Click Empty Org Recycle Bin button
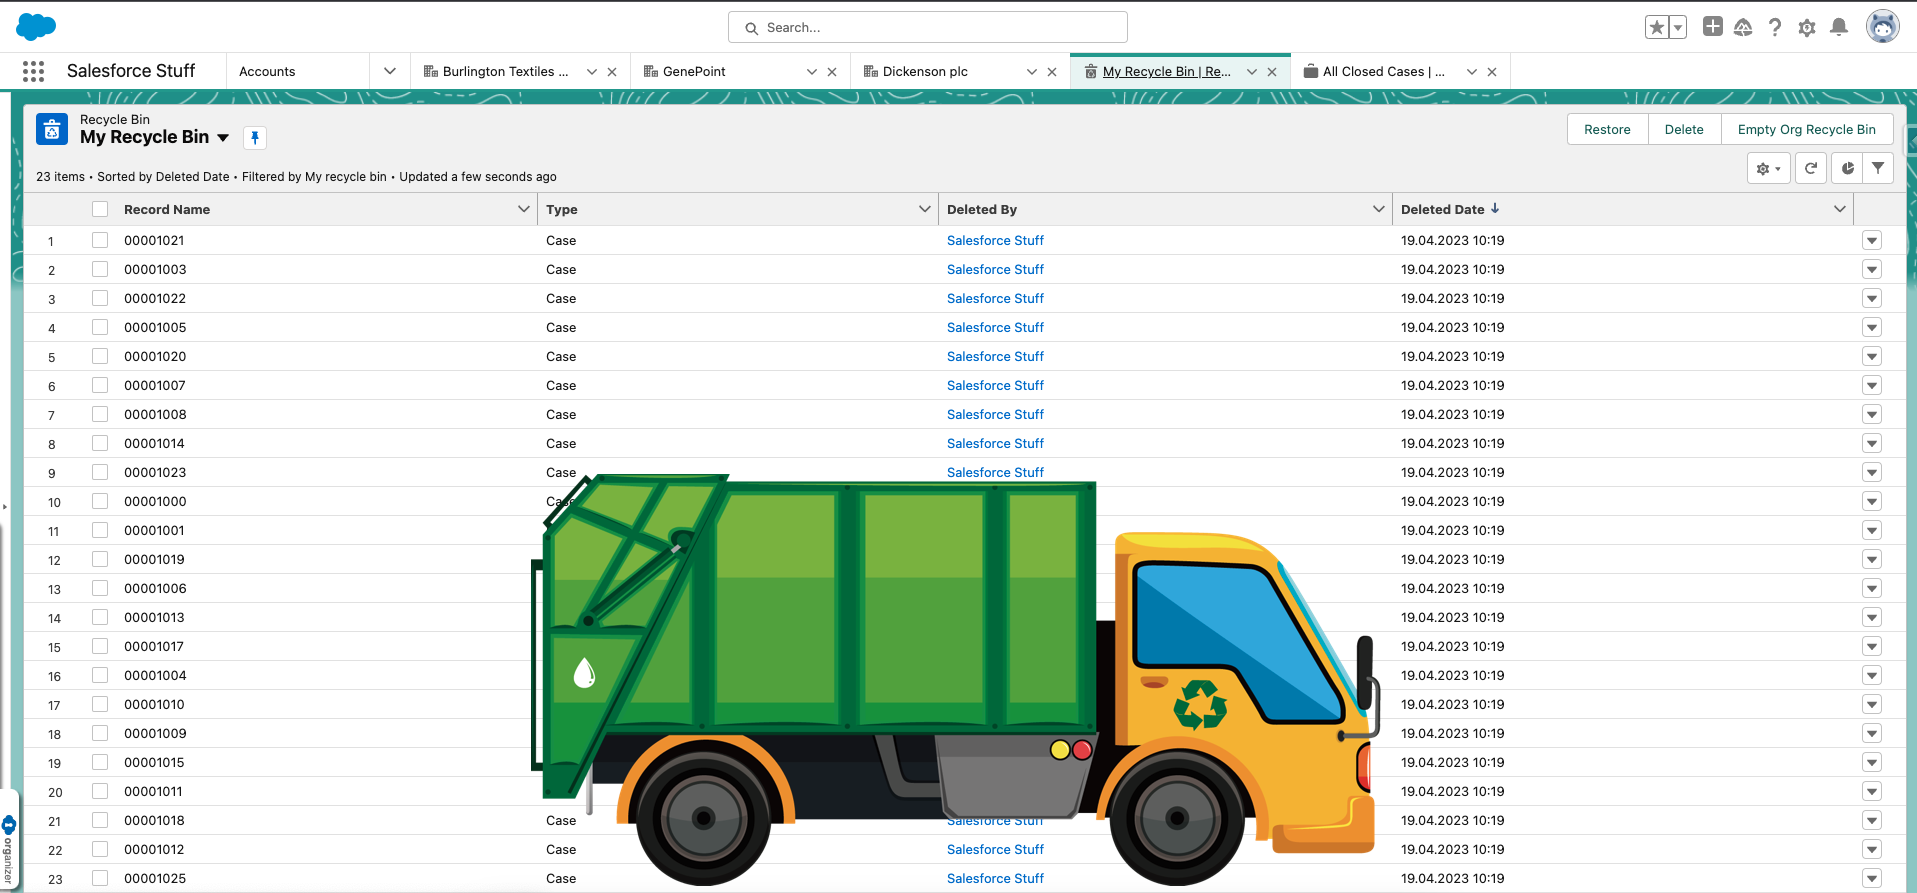This screenshot has height=893, width=1917. point(1807,129)
